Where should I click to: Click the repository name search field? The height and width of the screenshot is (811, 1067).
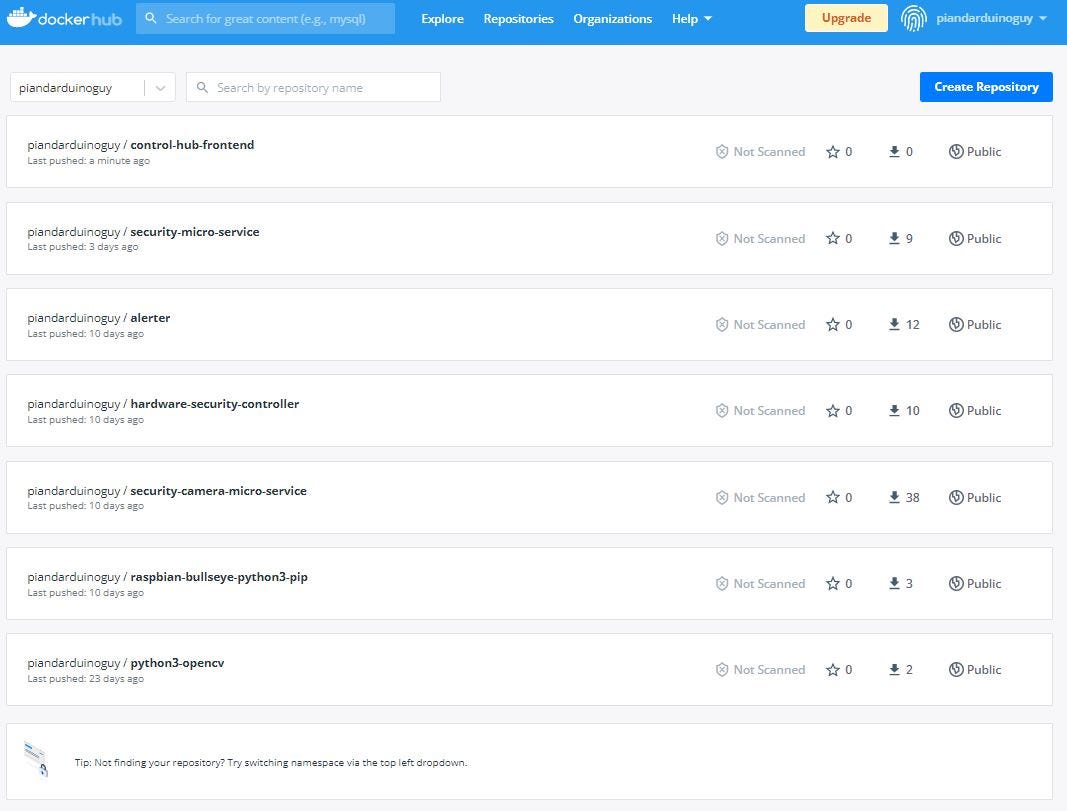(313, 87)
